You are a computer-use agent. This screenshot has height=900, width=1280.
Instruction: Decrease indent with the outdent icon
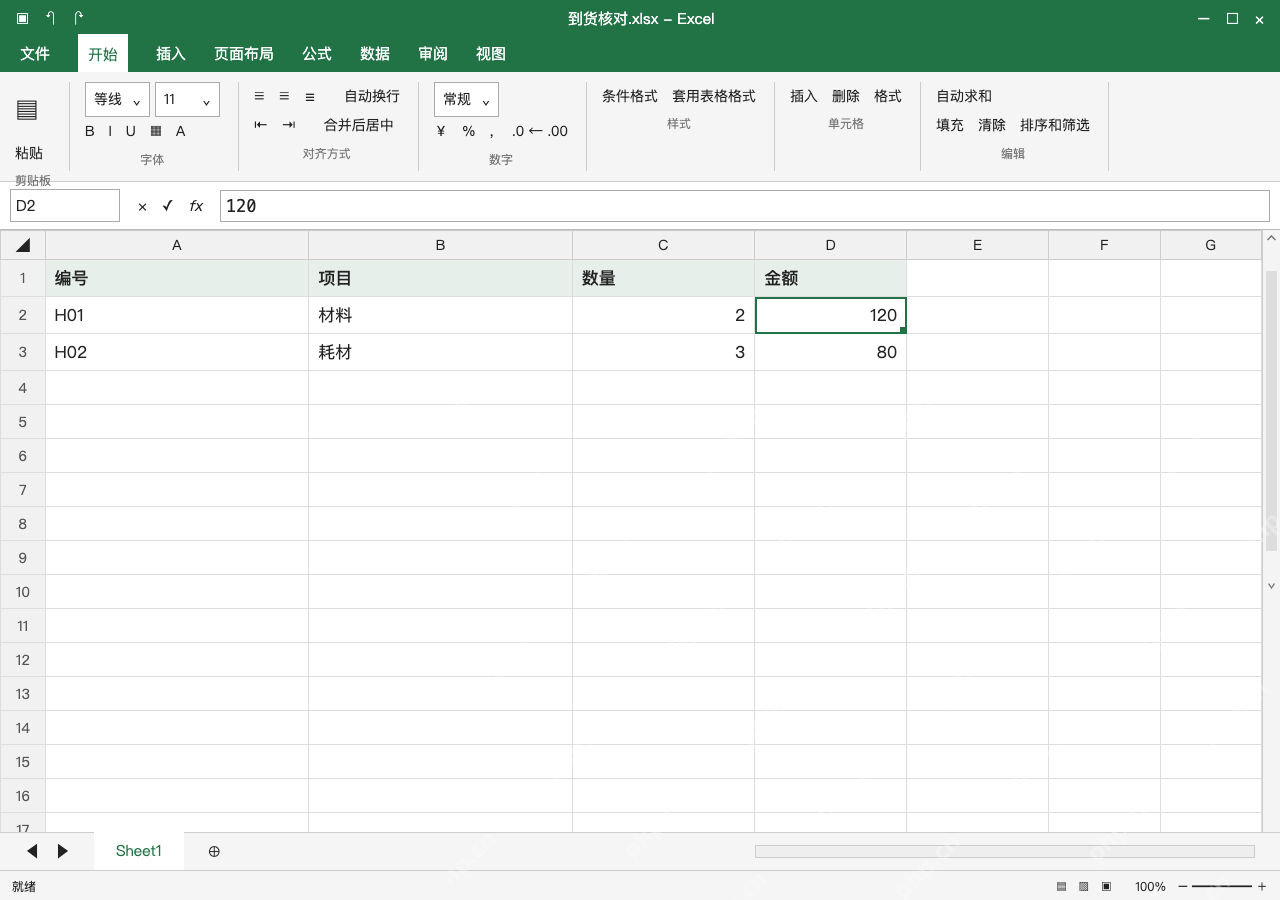[261, 125]
